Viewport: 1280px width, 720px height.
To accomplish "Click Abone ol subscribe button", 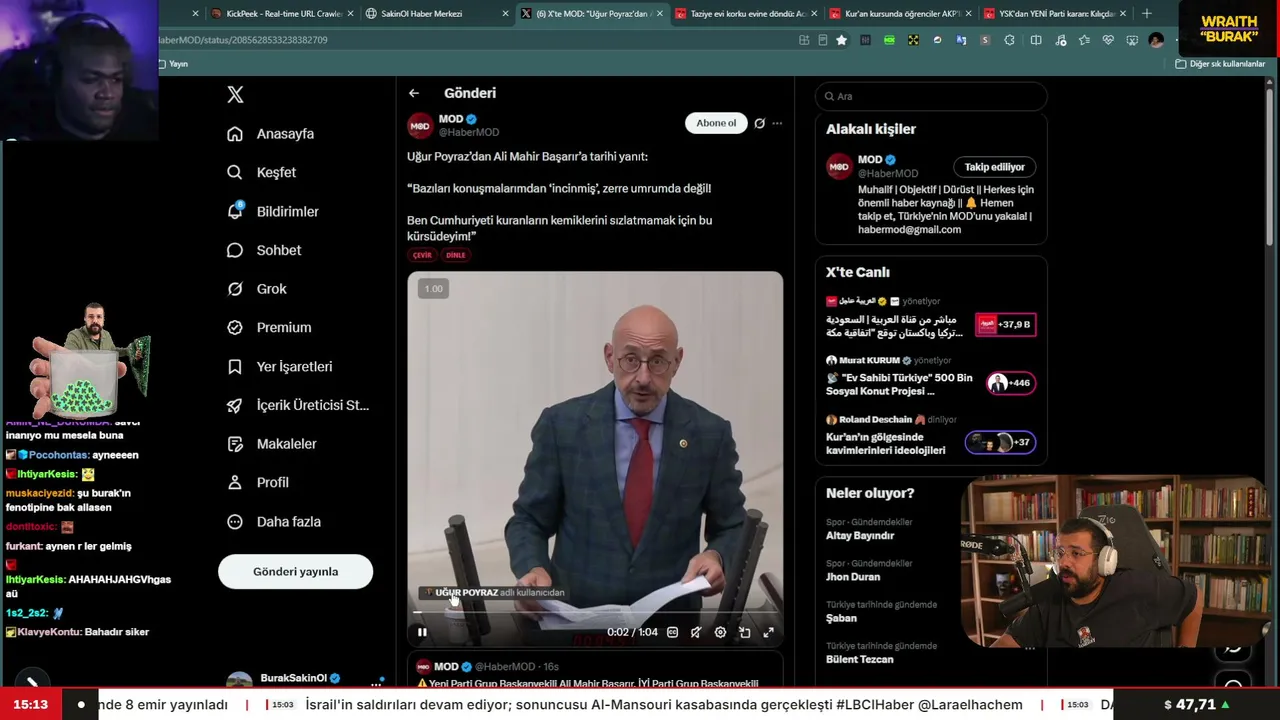I will coord(716,123).
